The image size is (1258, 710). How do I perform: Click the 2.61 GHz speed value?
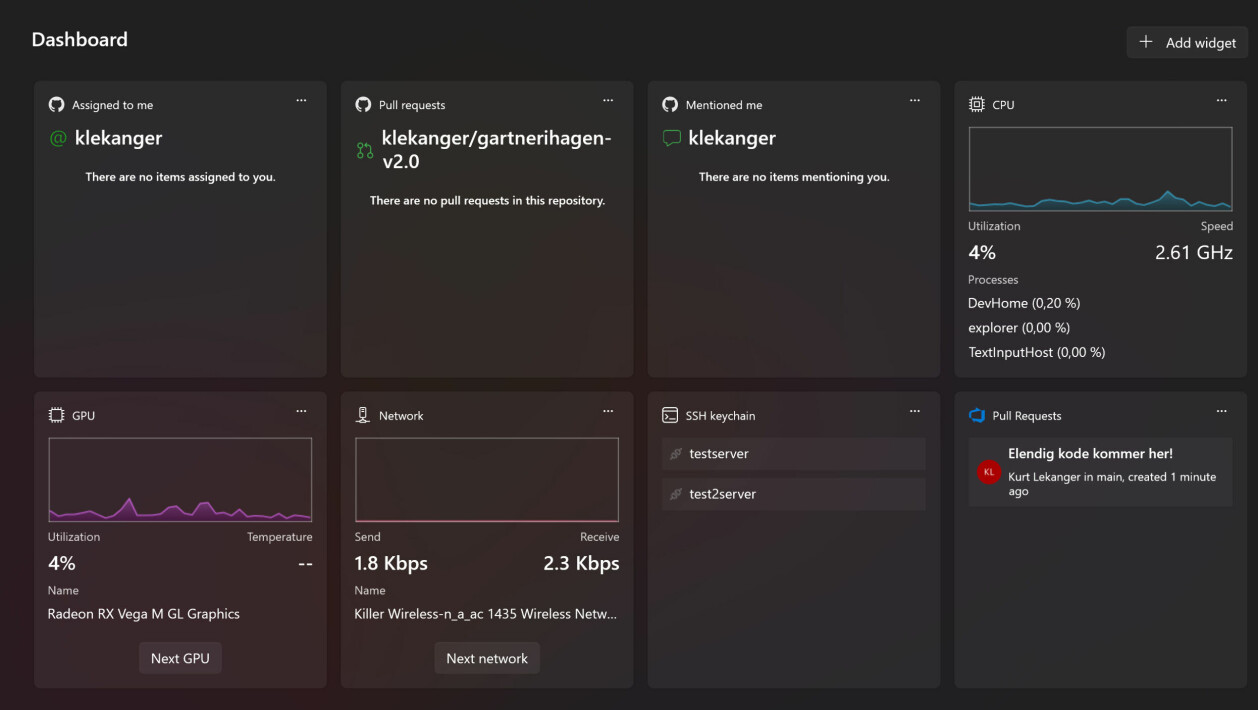(1194, 253)
